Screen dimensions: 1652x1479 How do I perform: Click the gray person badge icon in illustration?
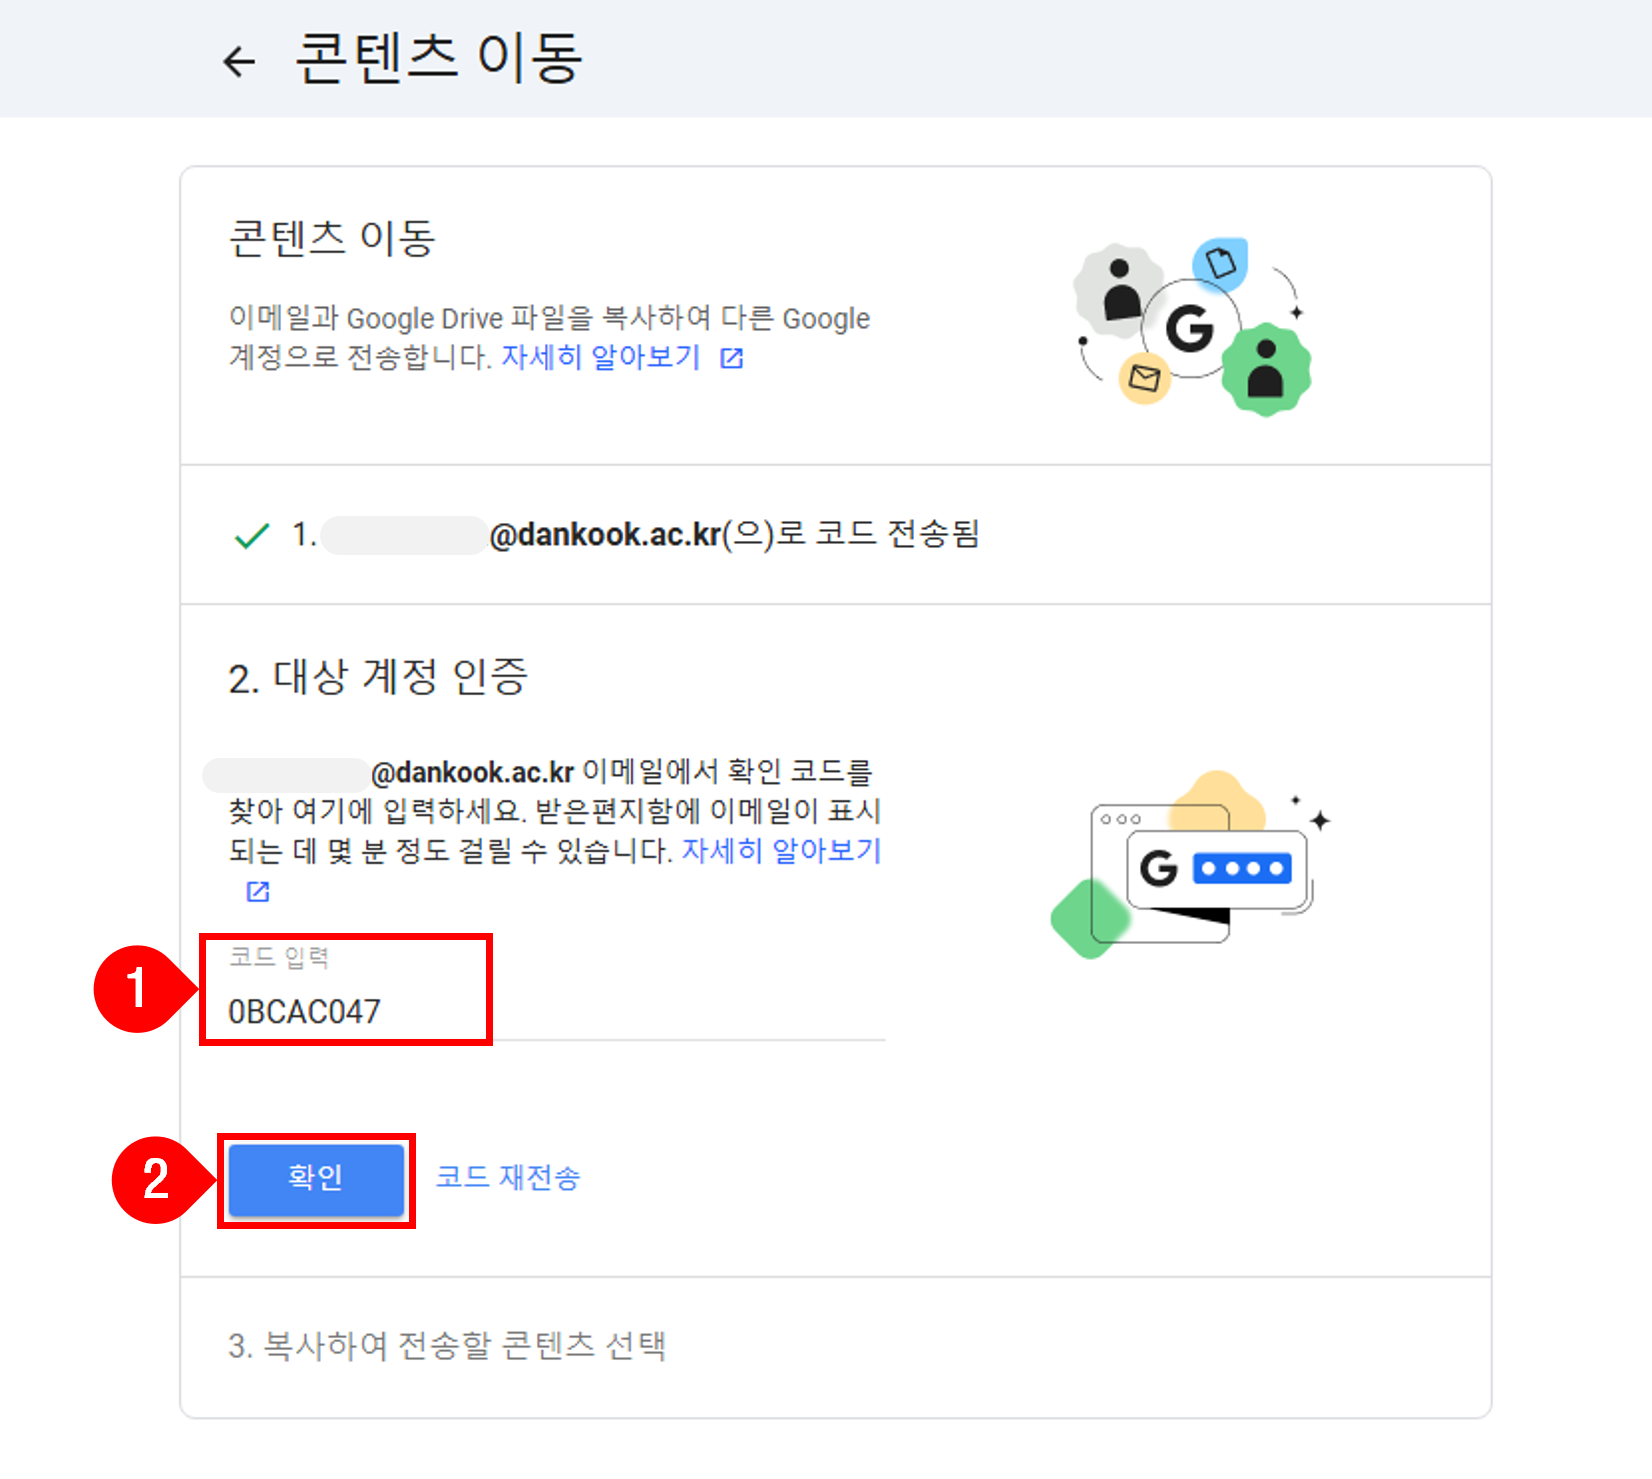point(1119,289)
